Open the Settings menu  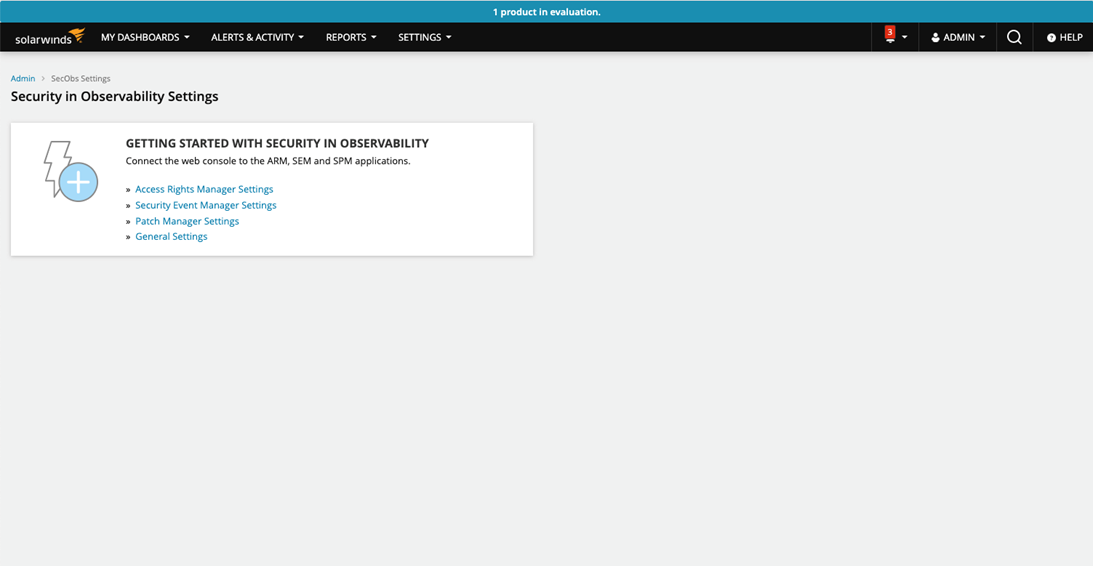click(x=425, y=37)
